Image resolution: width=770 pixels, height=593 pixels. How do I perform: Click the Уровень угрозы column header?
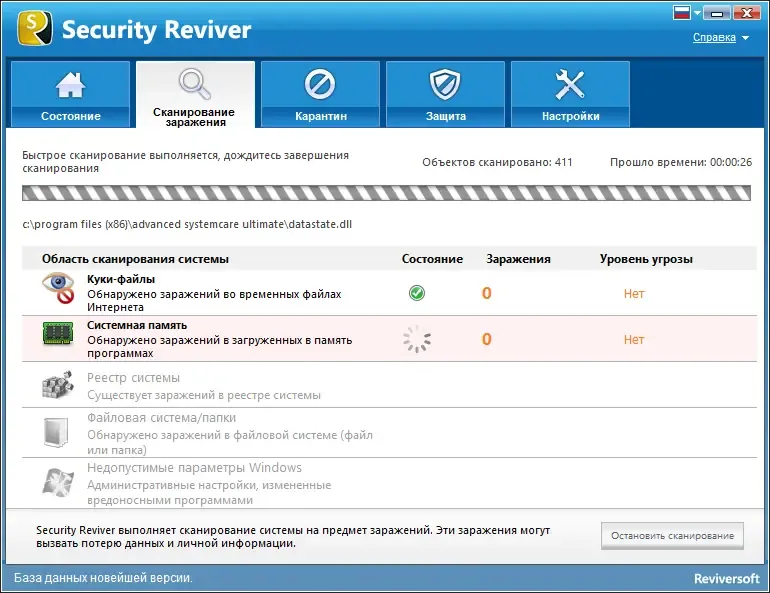[x=646, y=259]
